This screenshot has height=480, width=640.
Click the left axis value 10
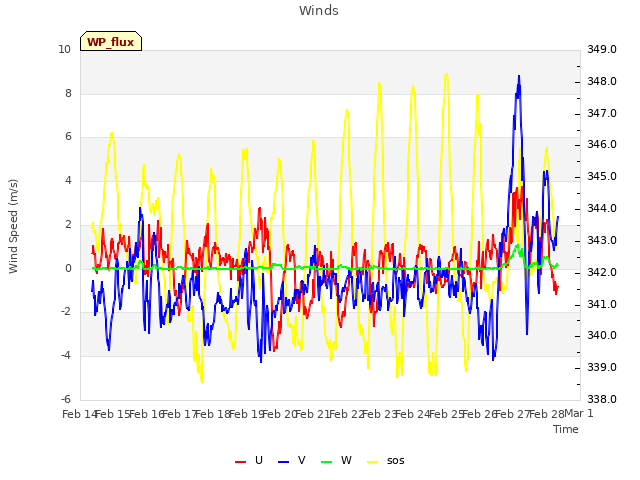64,49
